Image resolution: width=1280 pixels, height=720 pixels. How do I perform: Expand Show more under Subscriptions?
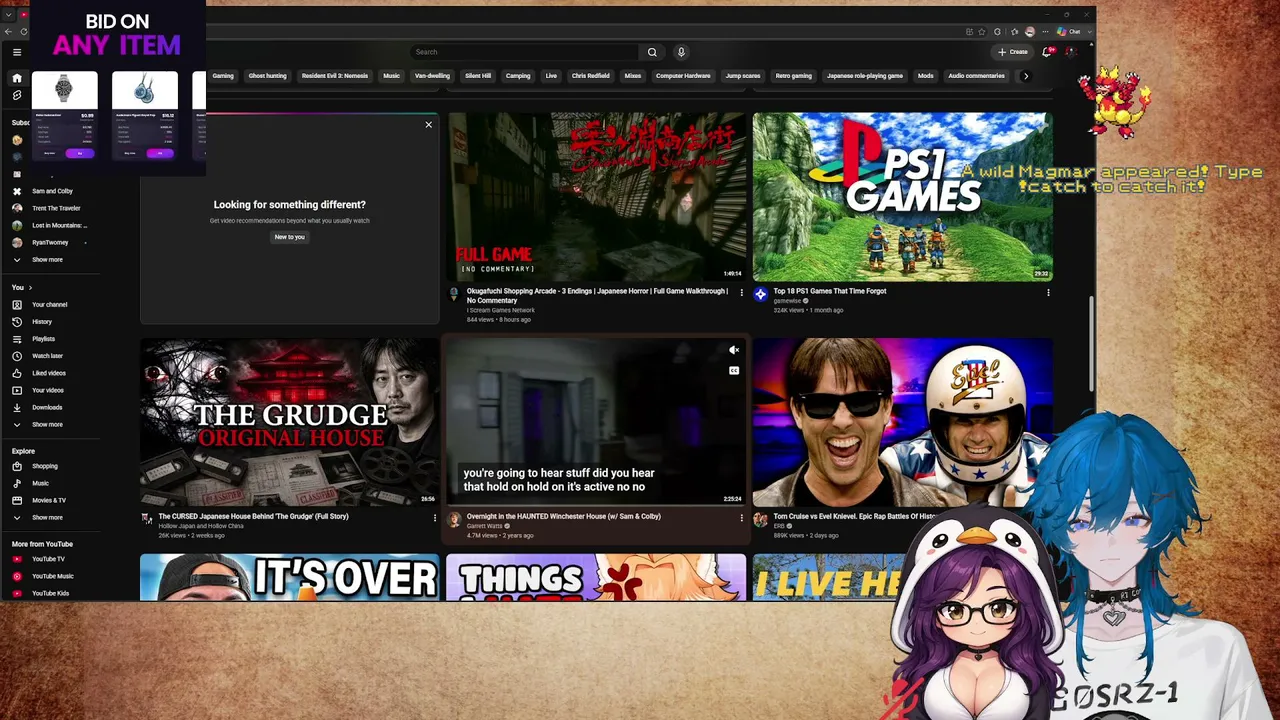tap(46, 260)
